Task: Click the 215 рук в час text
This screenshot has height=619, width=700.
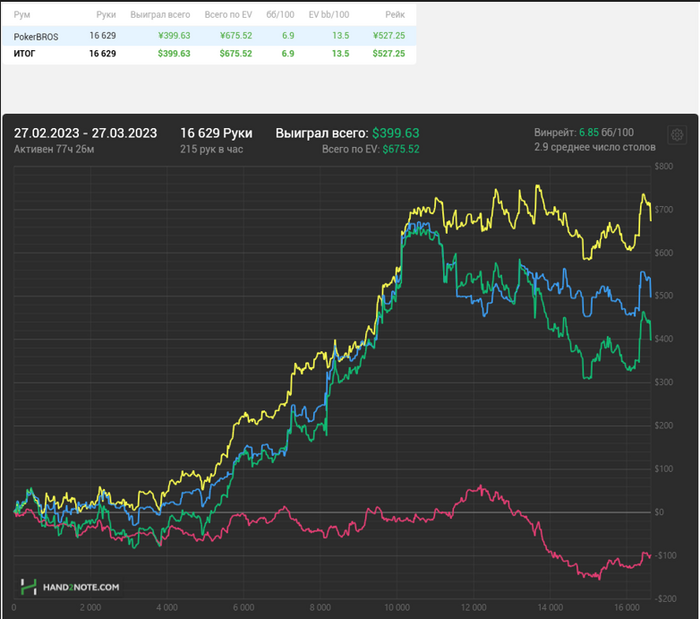Action: pyautogui.click(x=212, y=149)
